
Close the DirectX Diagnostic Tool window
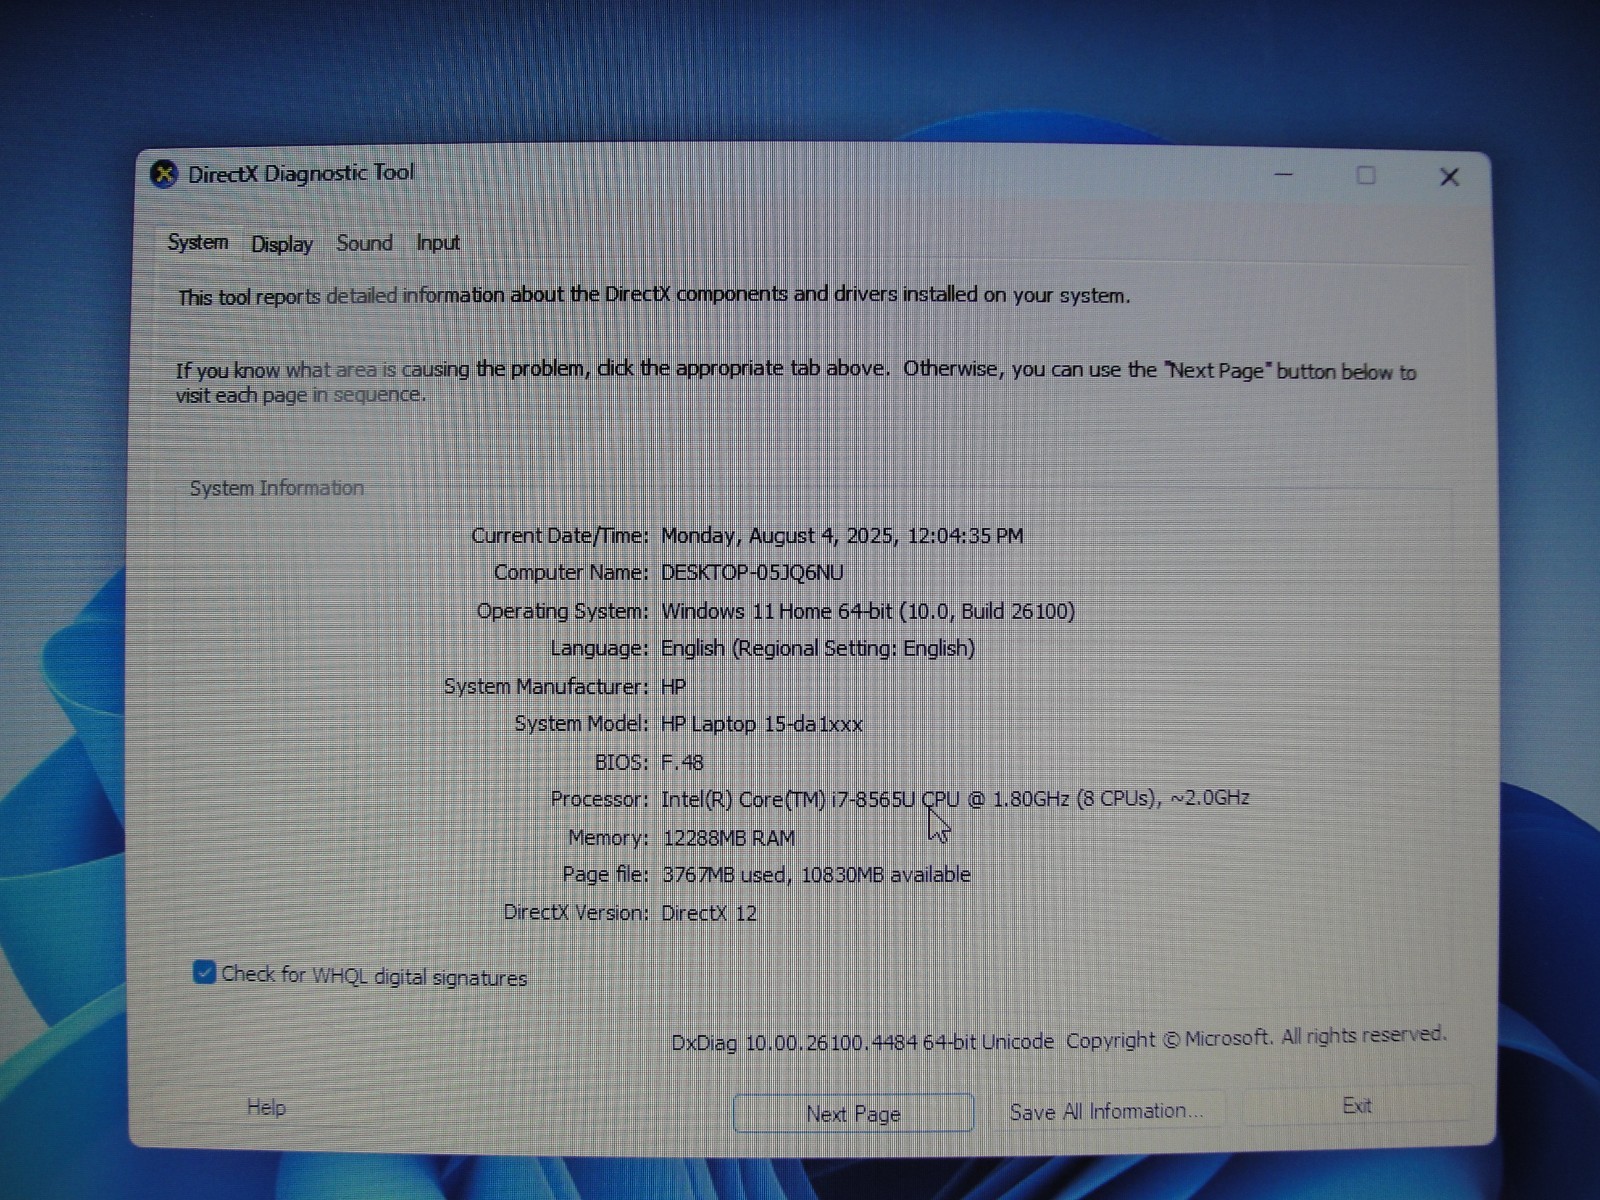[1449, 178]
